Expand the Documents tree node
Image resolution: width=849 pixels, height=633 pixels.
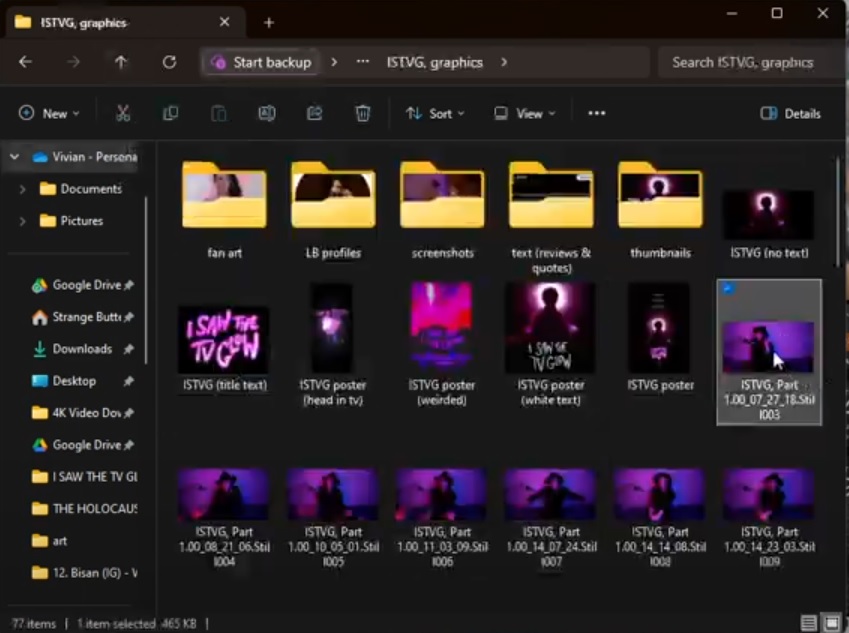(22, 189)
